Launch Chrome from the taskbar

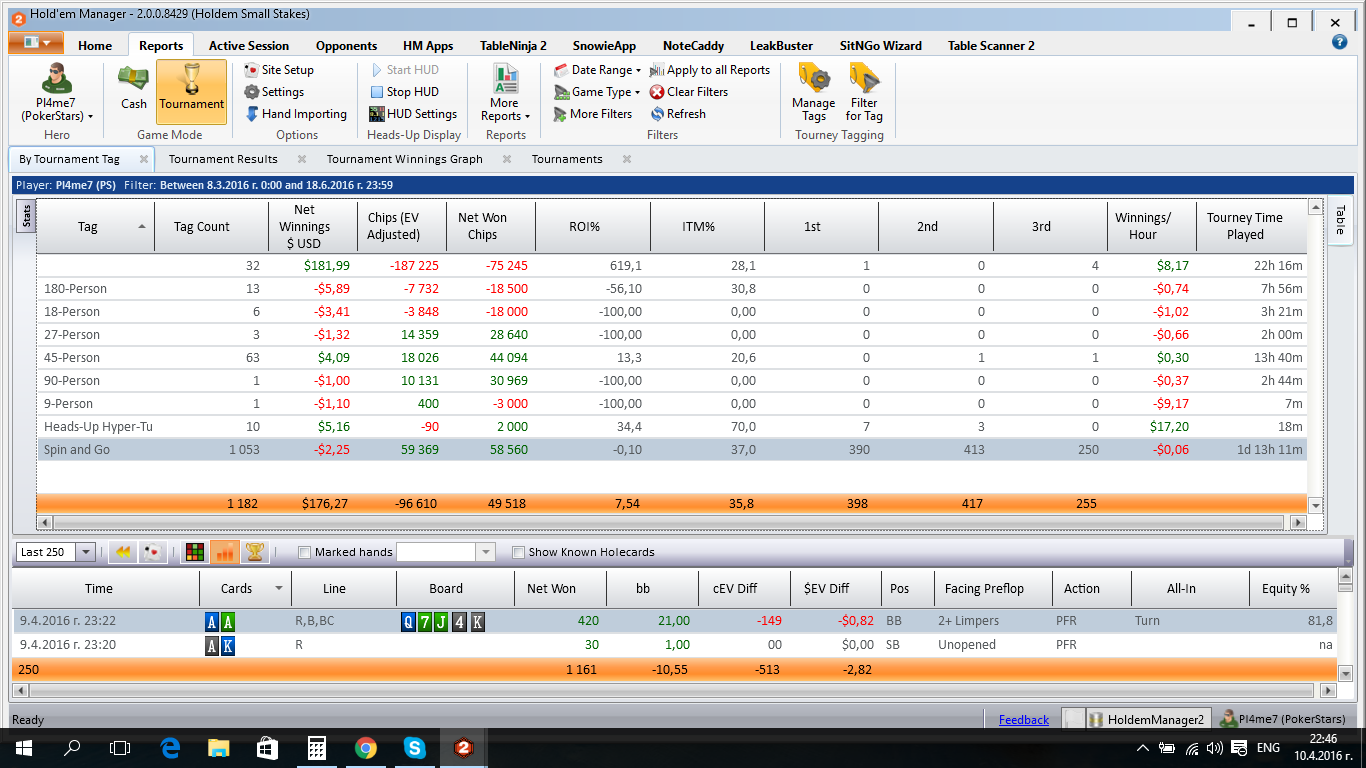point(366,747)
